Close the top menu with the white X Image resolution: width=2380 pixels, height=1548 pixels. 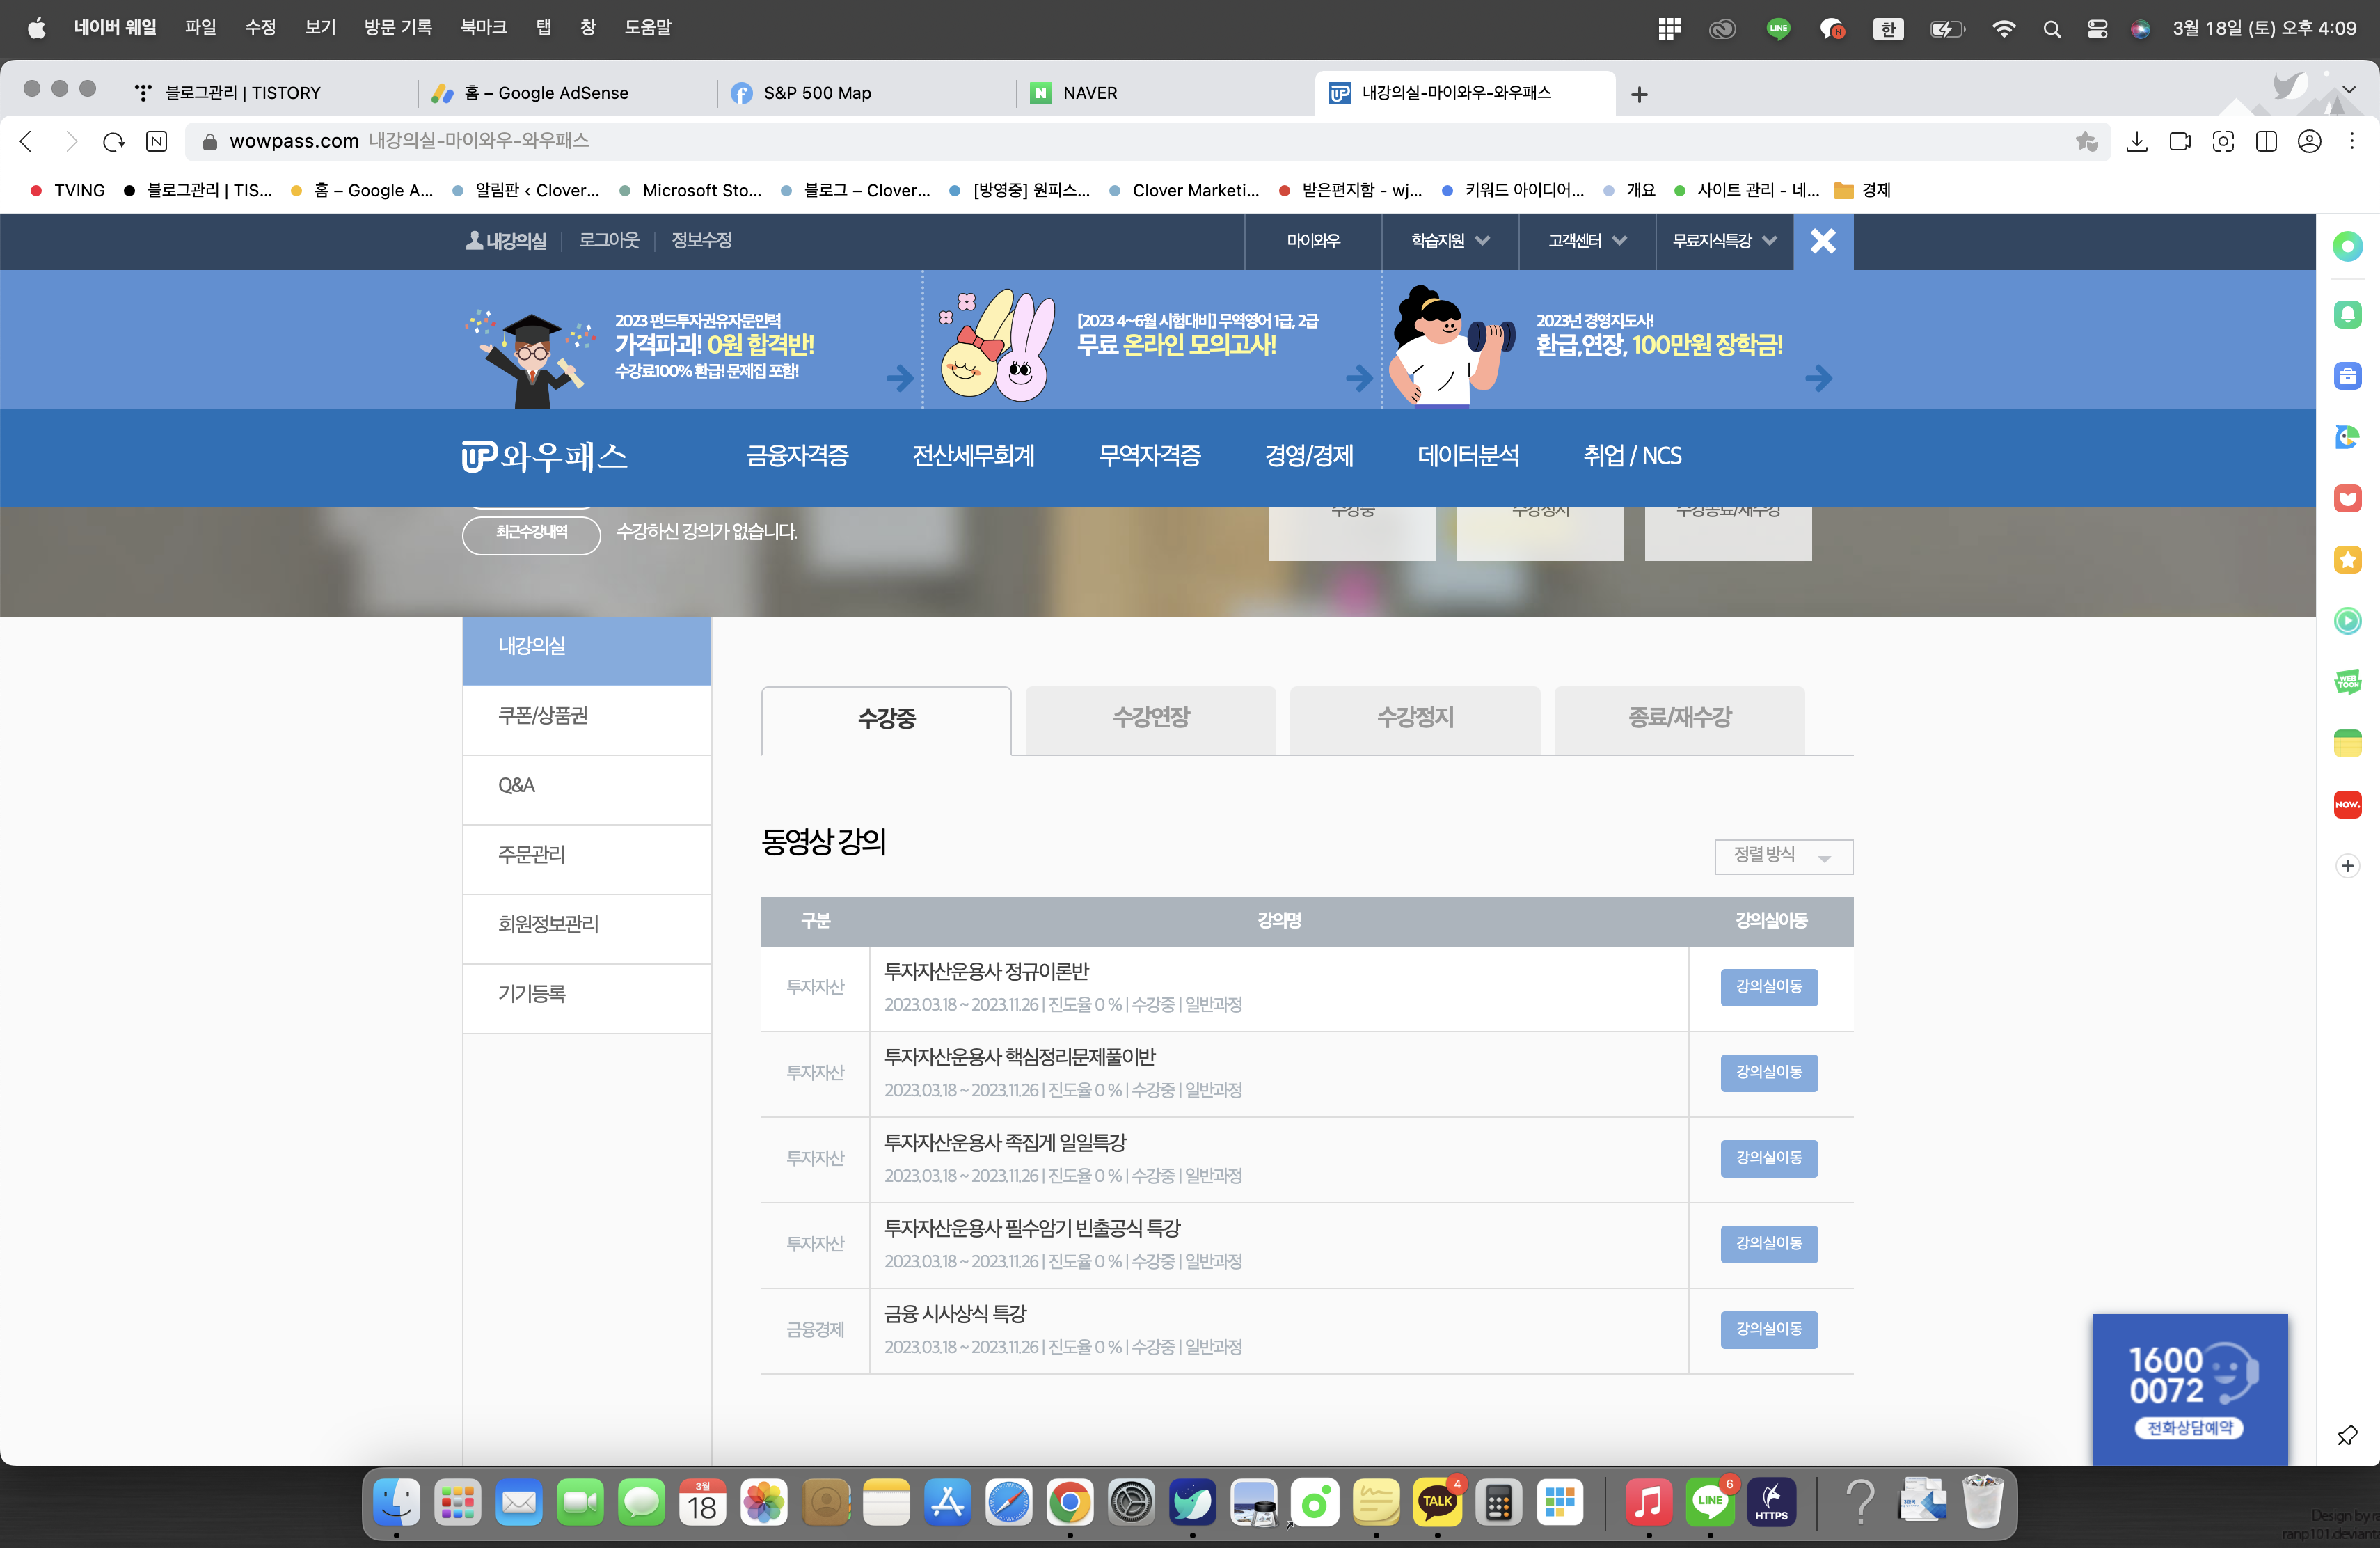(x=1823, y=241)
